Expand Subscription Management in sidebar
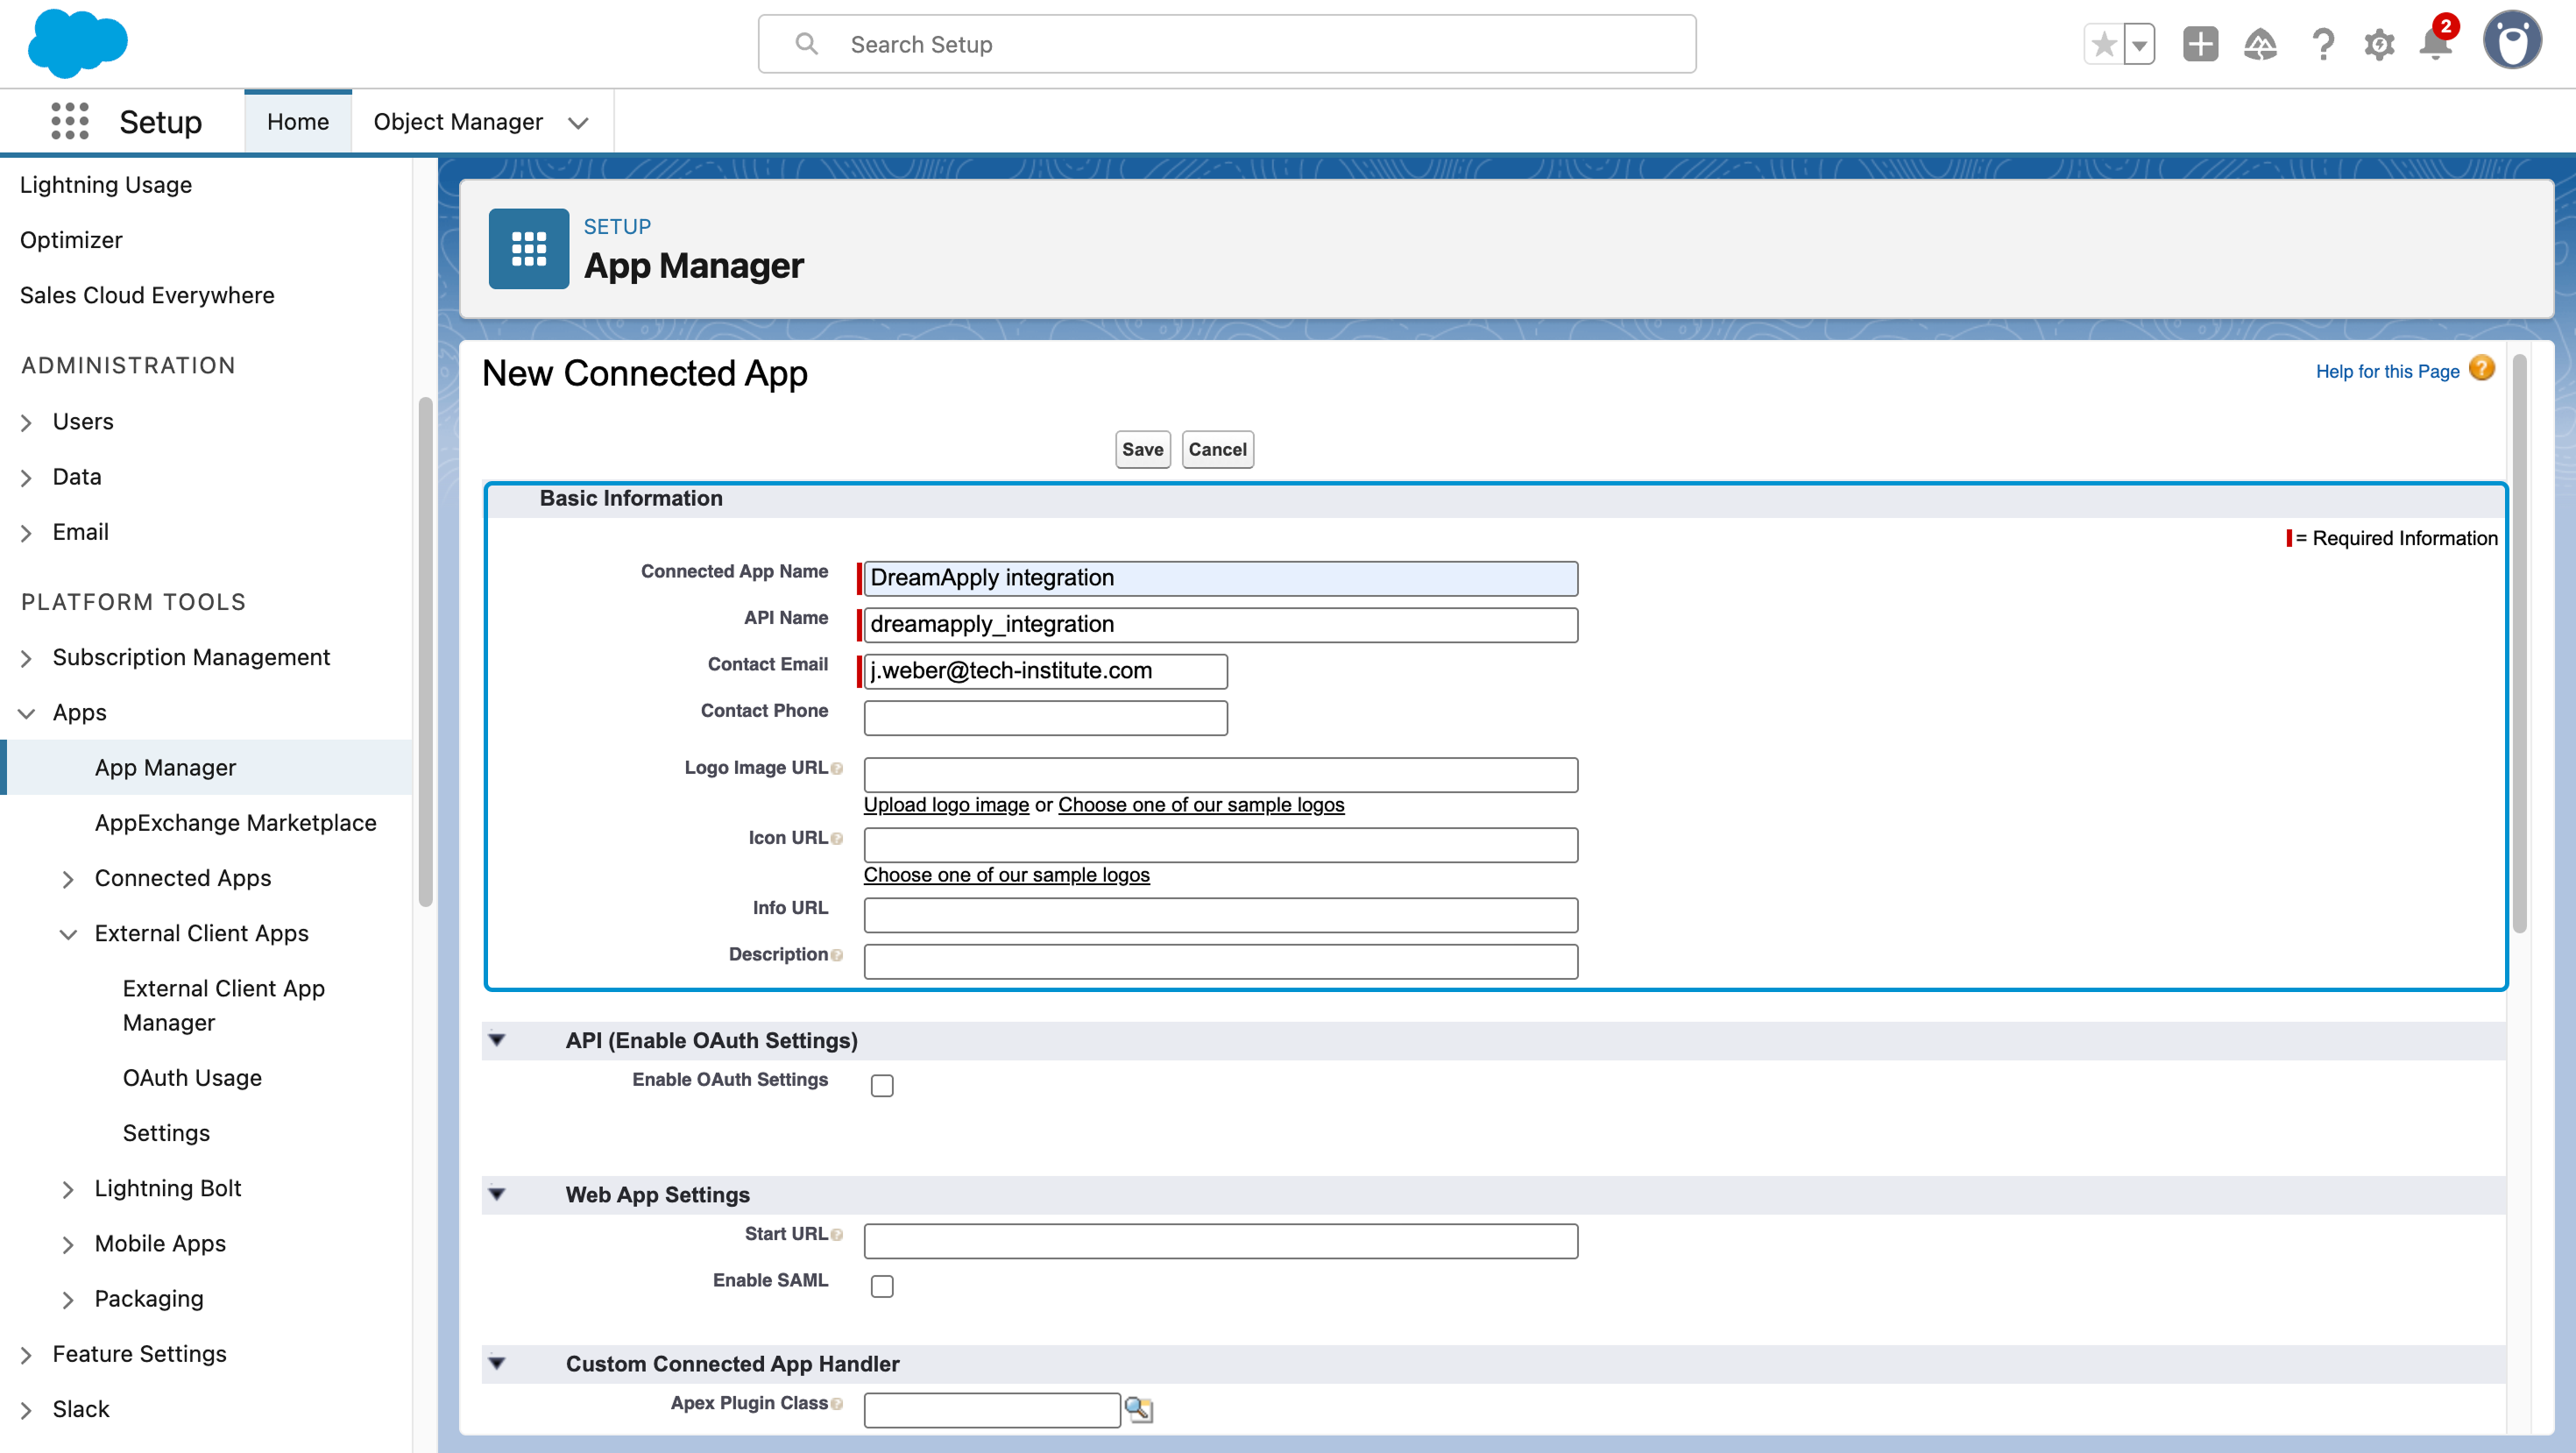Viewport: 2576px width, 1453px height. [x=27, y=658]
